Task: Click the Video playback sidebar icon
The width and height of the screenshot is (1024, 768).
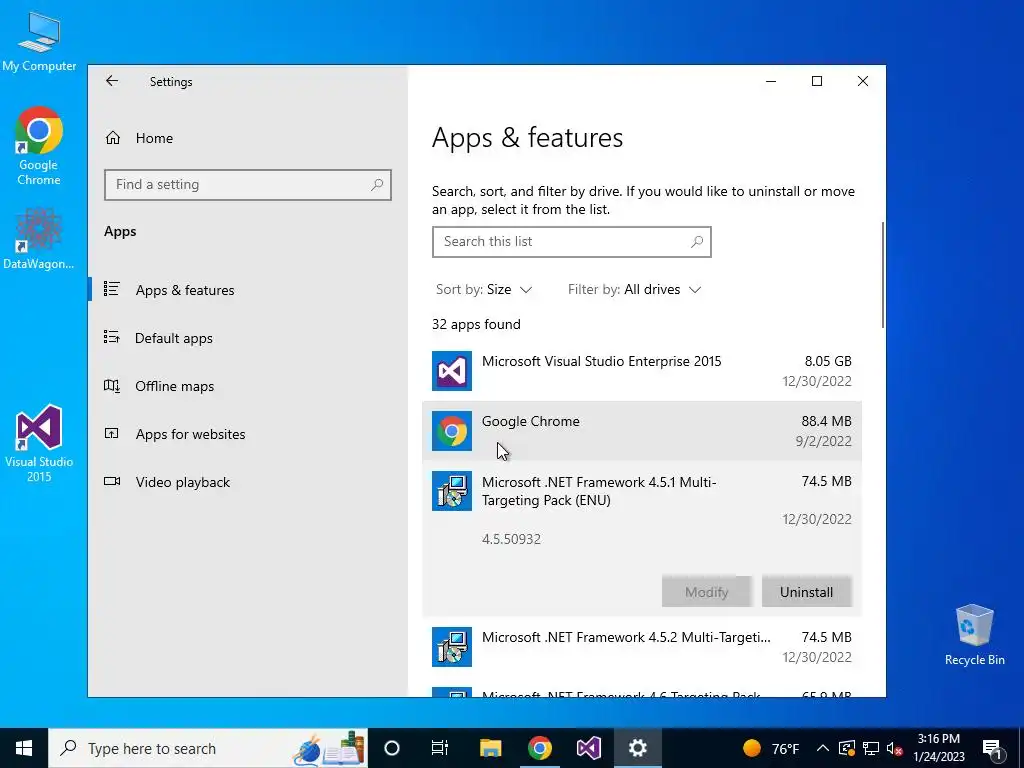Action: pyautogui.click(x=112, y=481)
